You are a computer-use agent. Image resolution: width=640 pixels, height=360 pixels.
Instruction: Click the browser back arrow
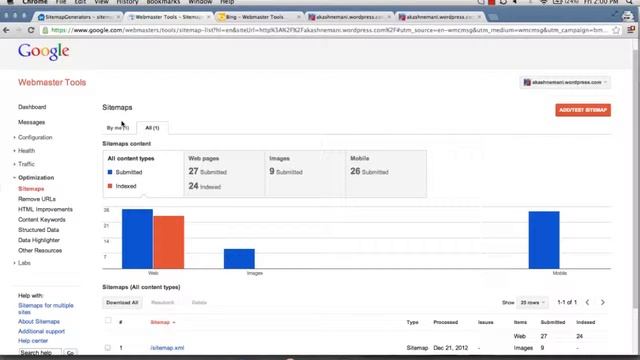coord(6,30)
